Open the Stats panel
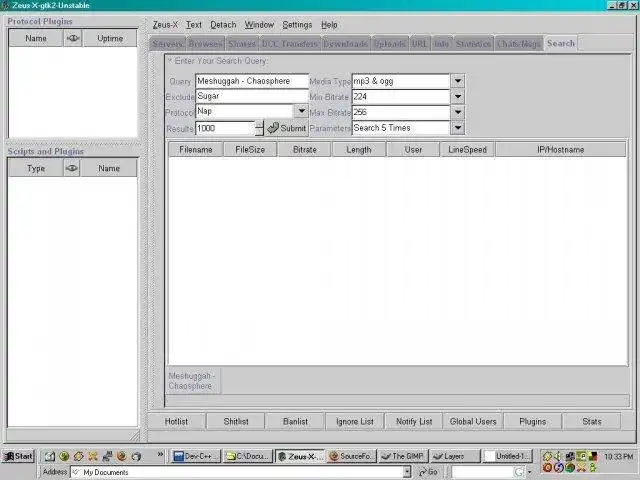 [592, 421]
